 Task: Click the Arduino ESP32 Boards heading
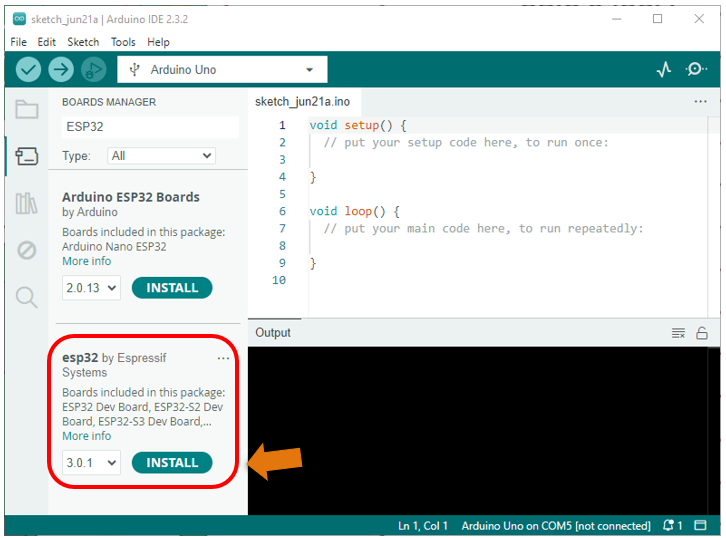(131, 197)
